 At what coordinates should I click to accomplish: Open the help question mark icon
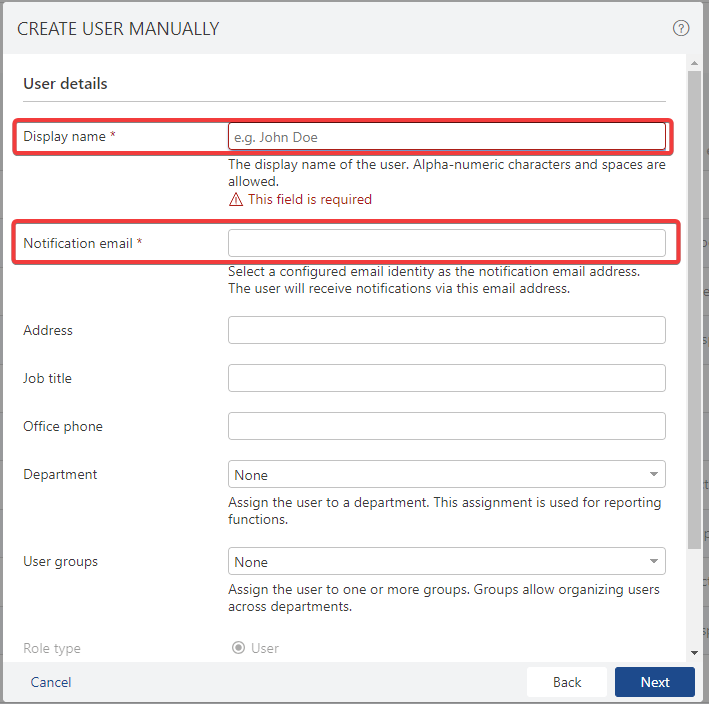click(681, 28)
